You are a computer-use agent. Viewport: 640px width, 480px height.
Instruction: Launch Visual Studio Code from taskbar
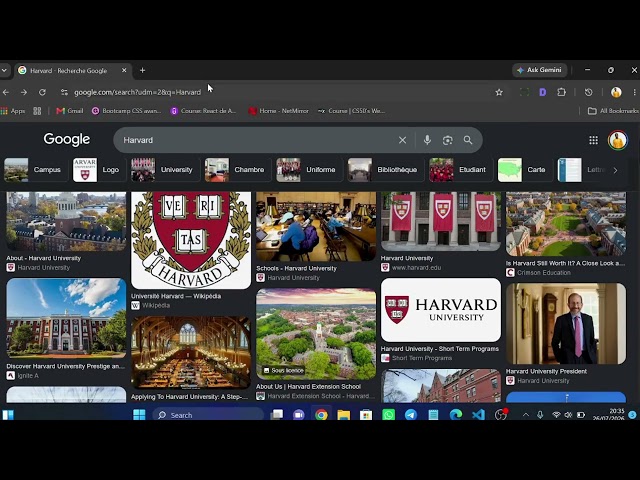click(x=478, y=415)
